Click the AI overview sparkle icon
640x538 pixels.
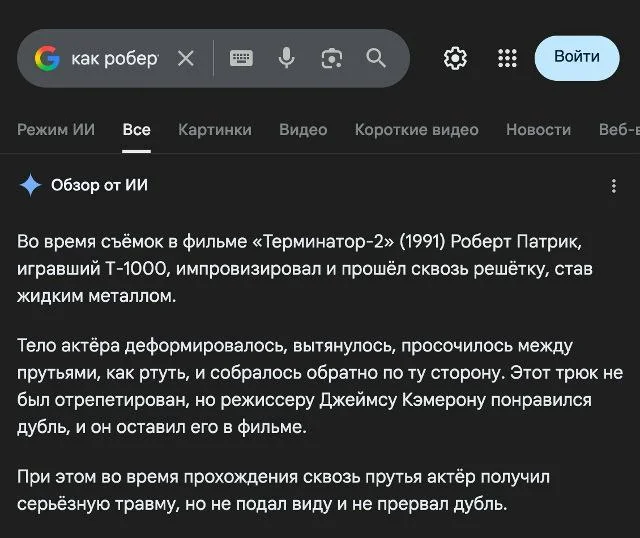(31, 185)
